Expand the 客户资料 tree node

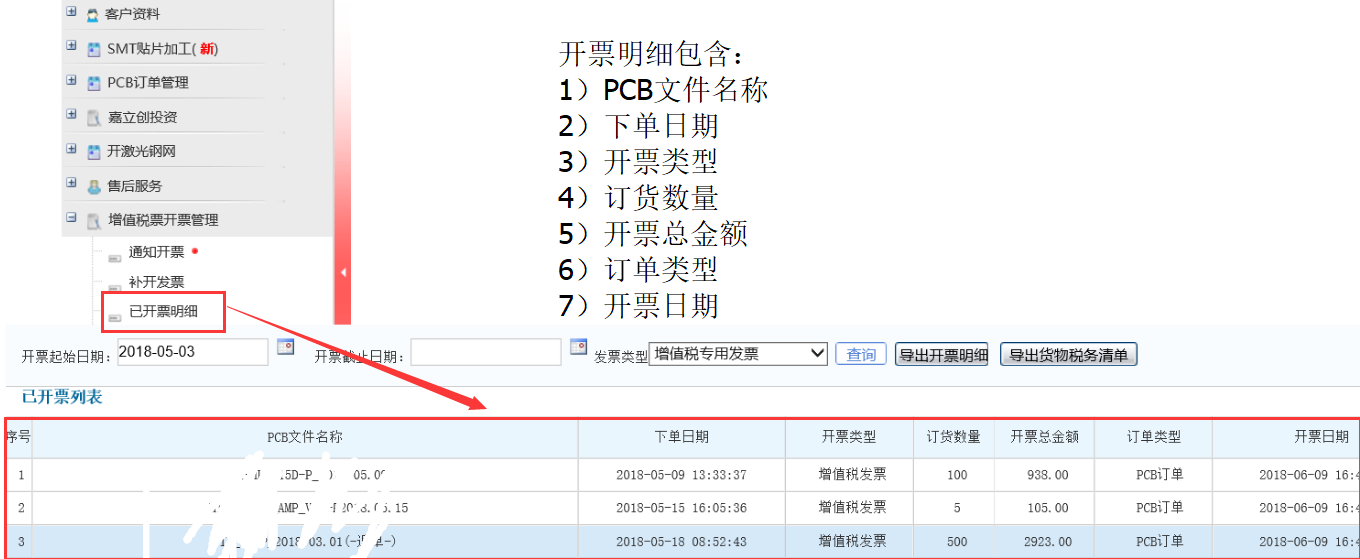pyautogui.click(x=71, y=13)
